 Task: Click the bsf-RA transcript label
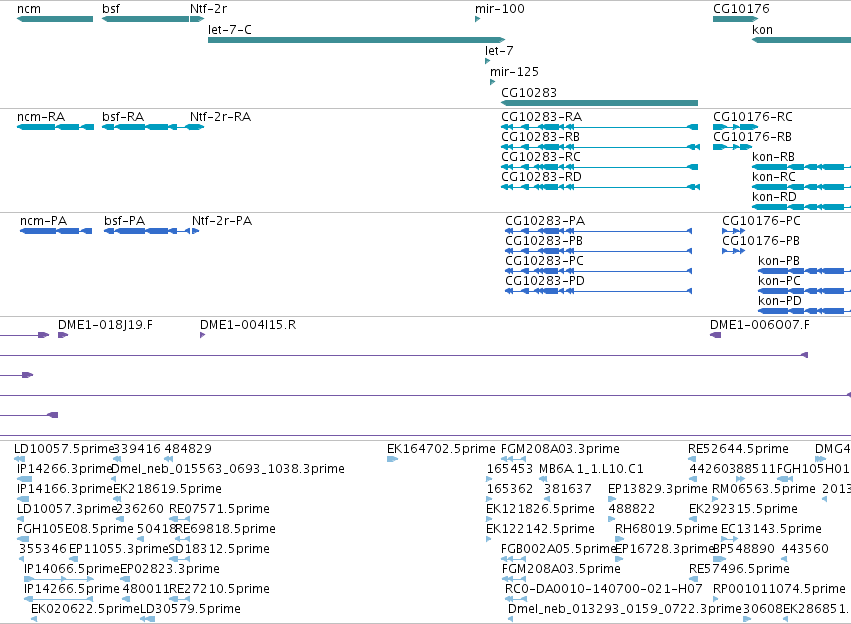pos(123,117)
